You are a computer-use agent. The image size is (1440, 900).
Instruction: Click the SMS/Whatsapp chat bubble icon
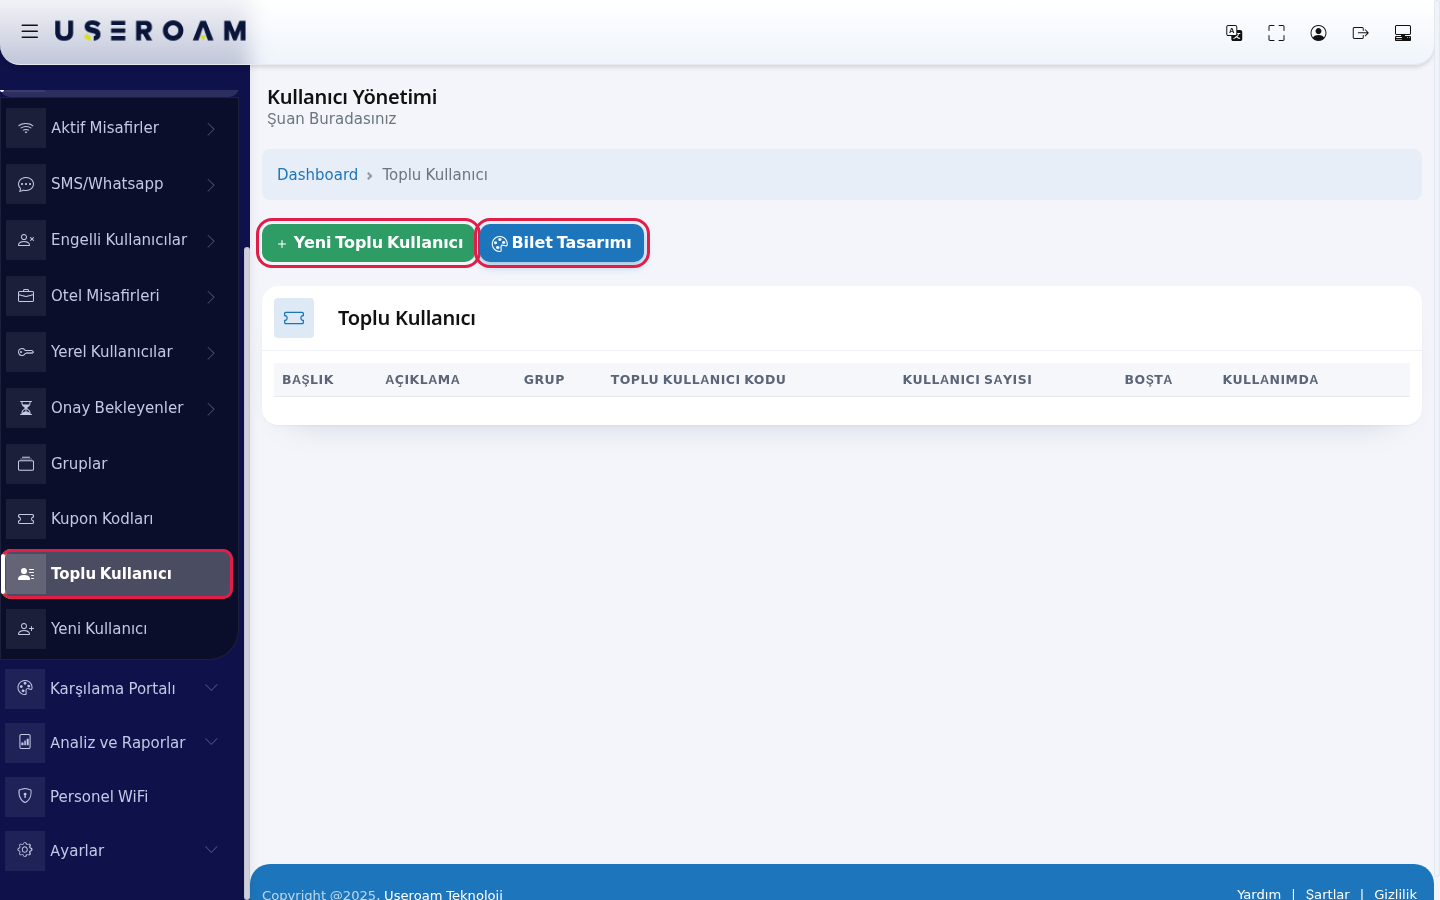tap(26, 184)
